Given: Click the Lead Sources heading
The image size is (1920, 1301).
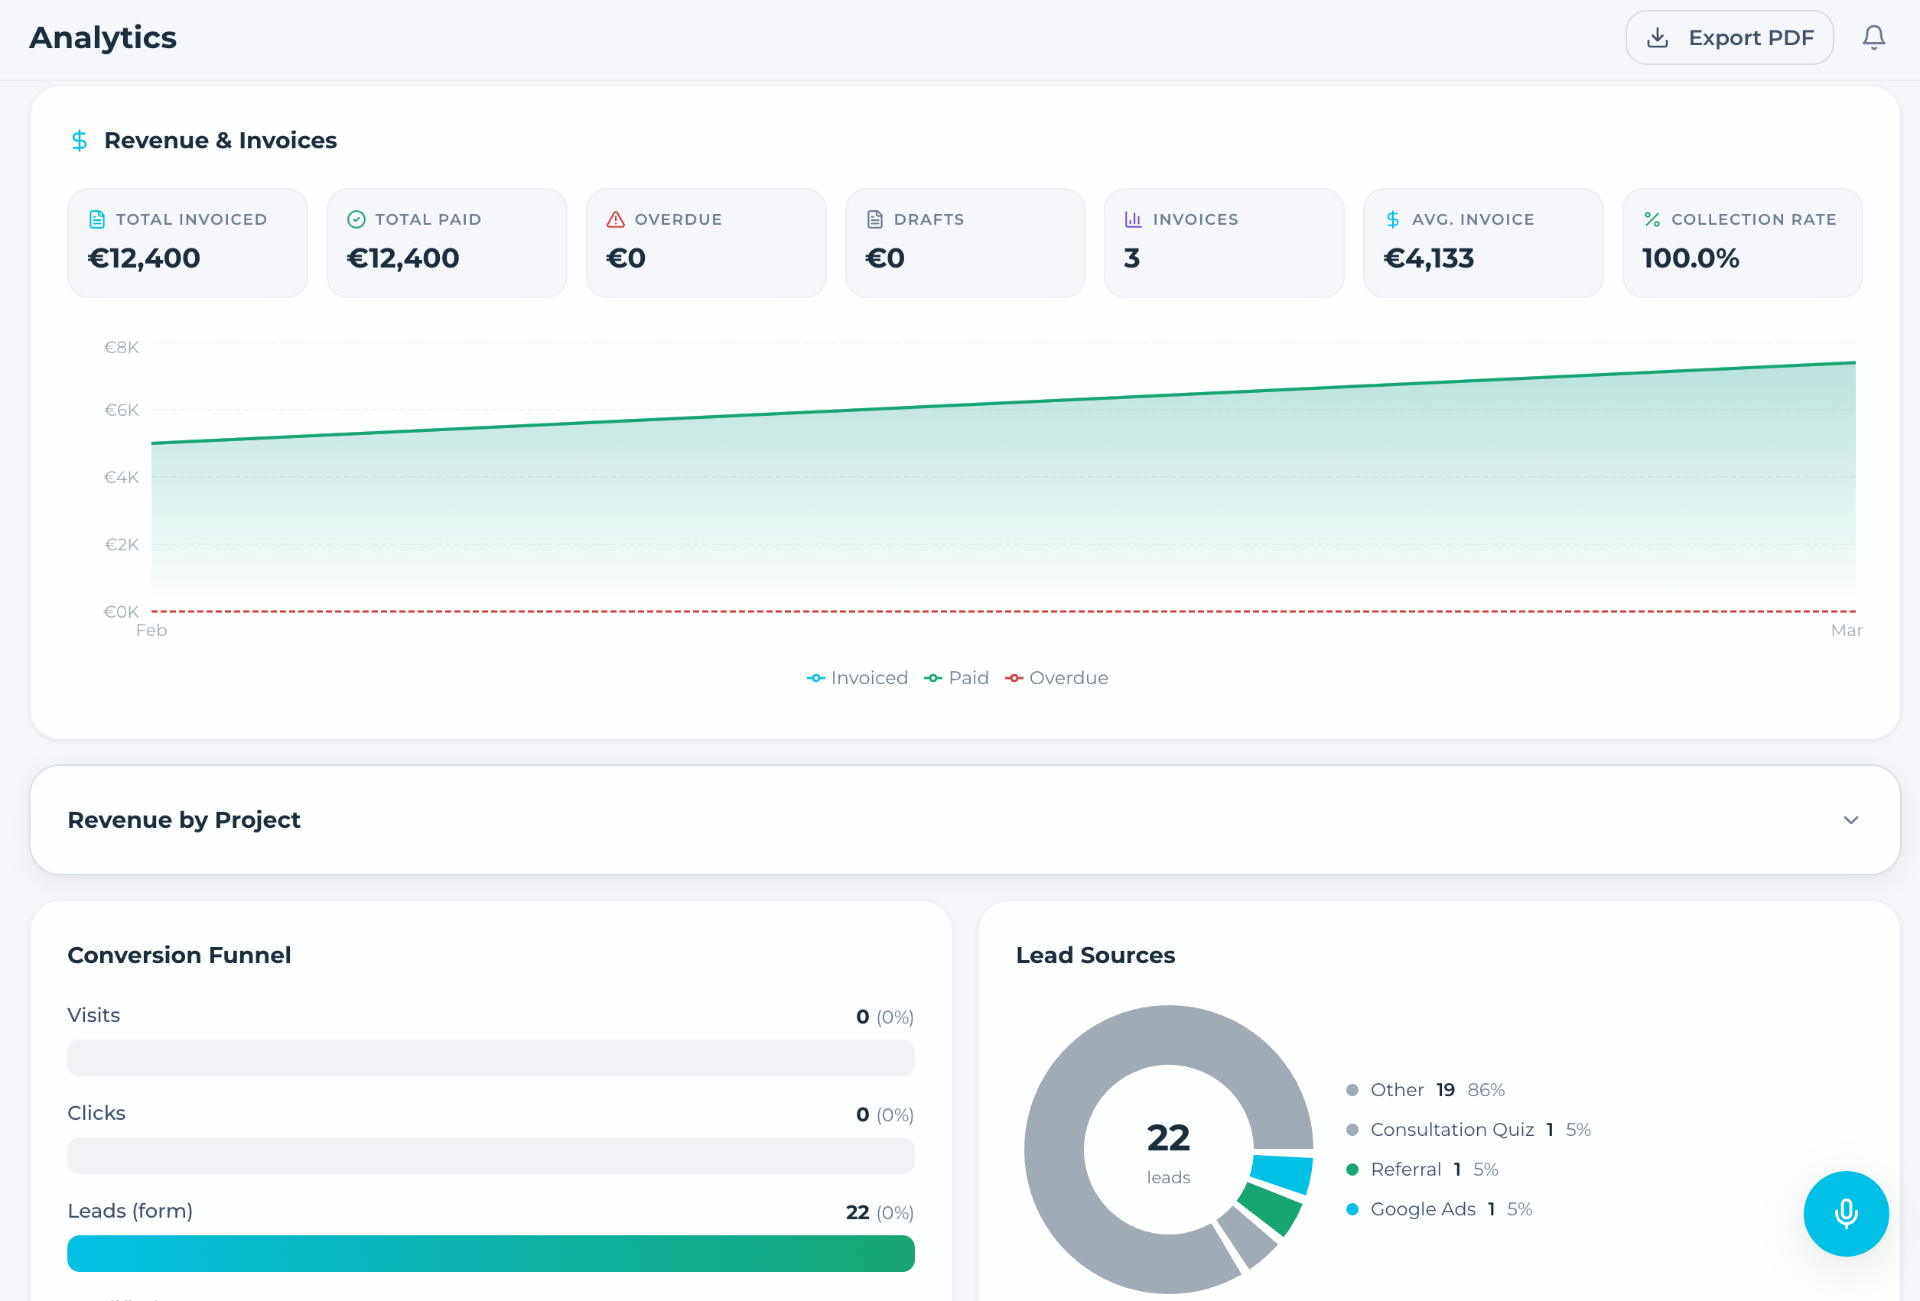Looking at the screenshot, I should tap(1095, 956).
